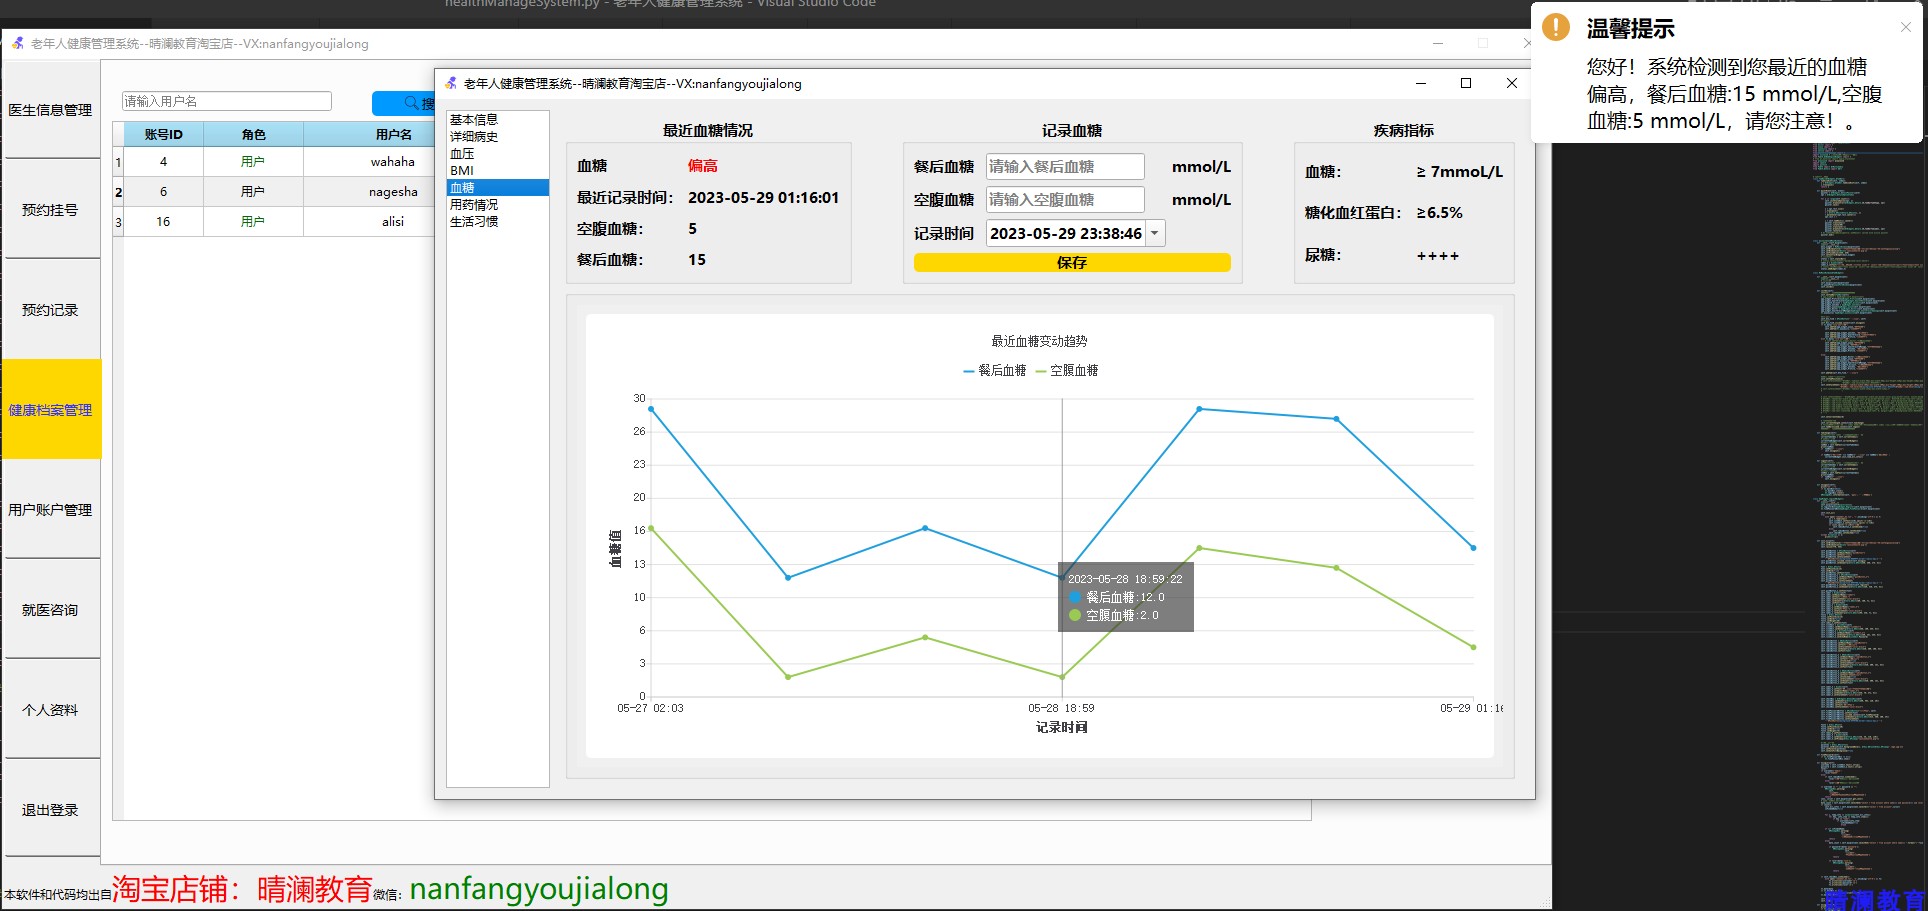Screen dimensions: 1928x911
Task: Toggle 餐后血糖 series in chart legend
Action: pos(995,370)
